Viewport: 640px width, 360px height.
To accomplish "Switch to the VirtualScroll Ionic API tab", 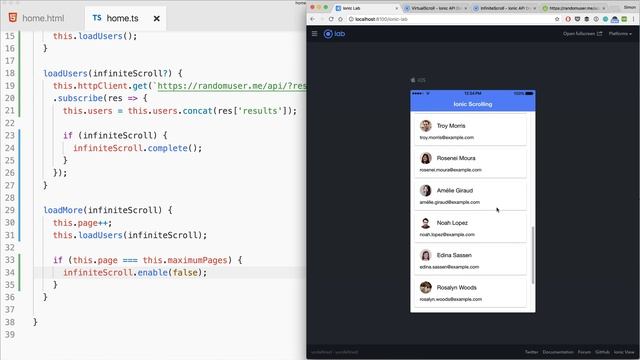I will 436,8.
